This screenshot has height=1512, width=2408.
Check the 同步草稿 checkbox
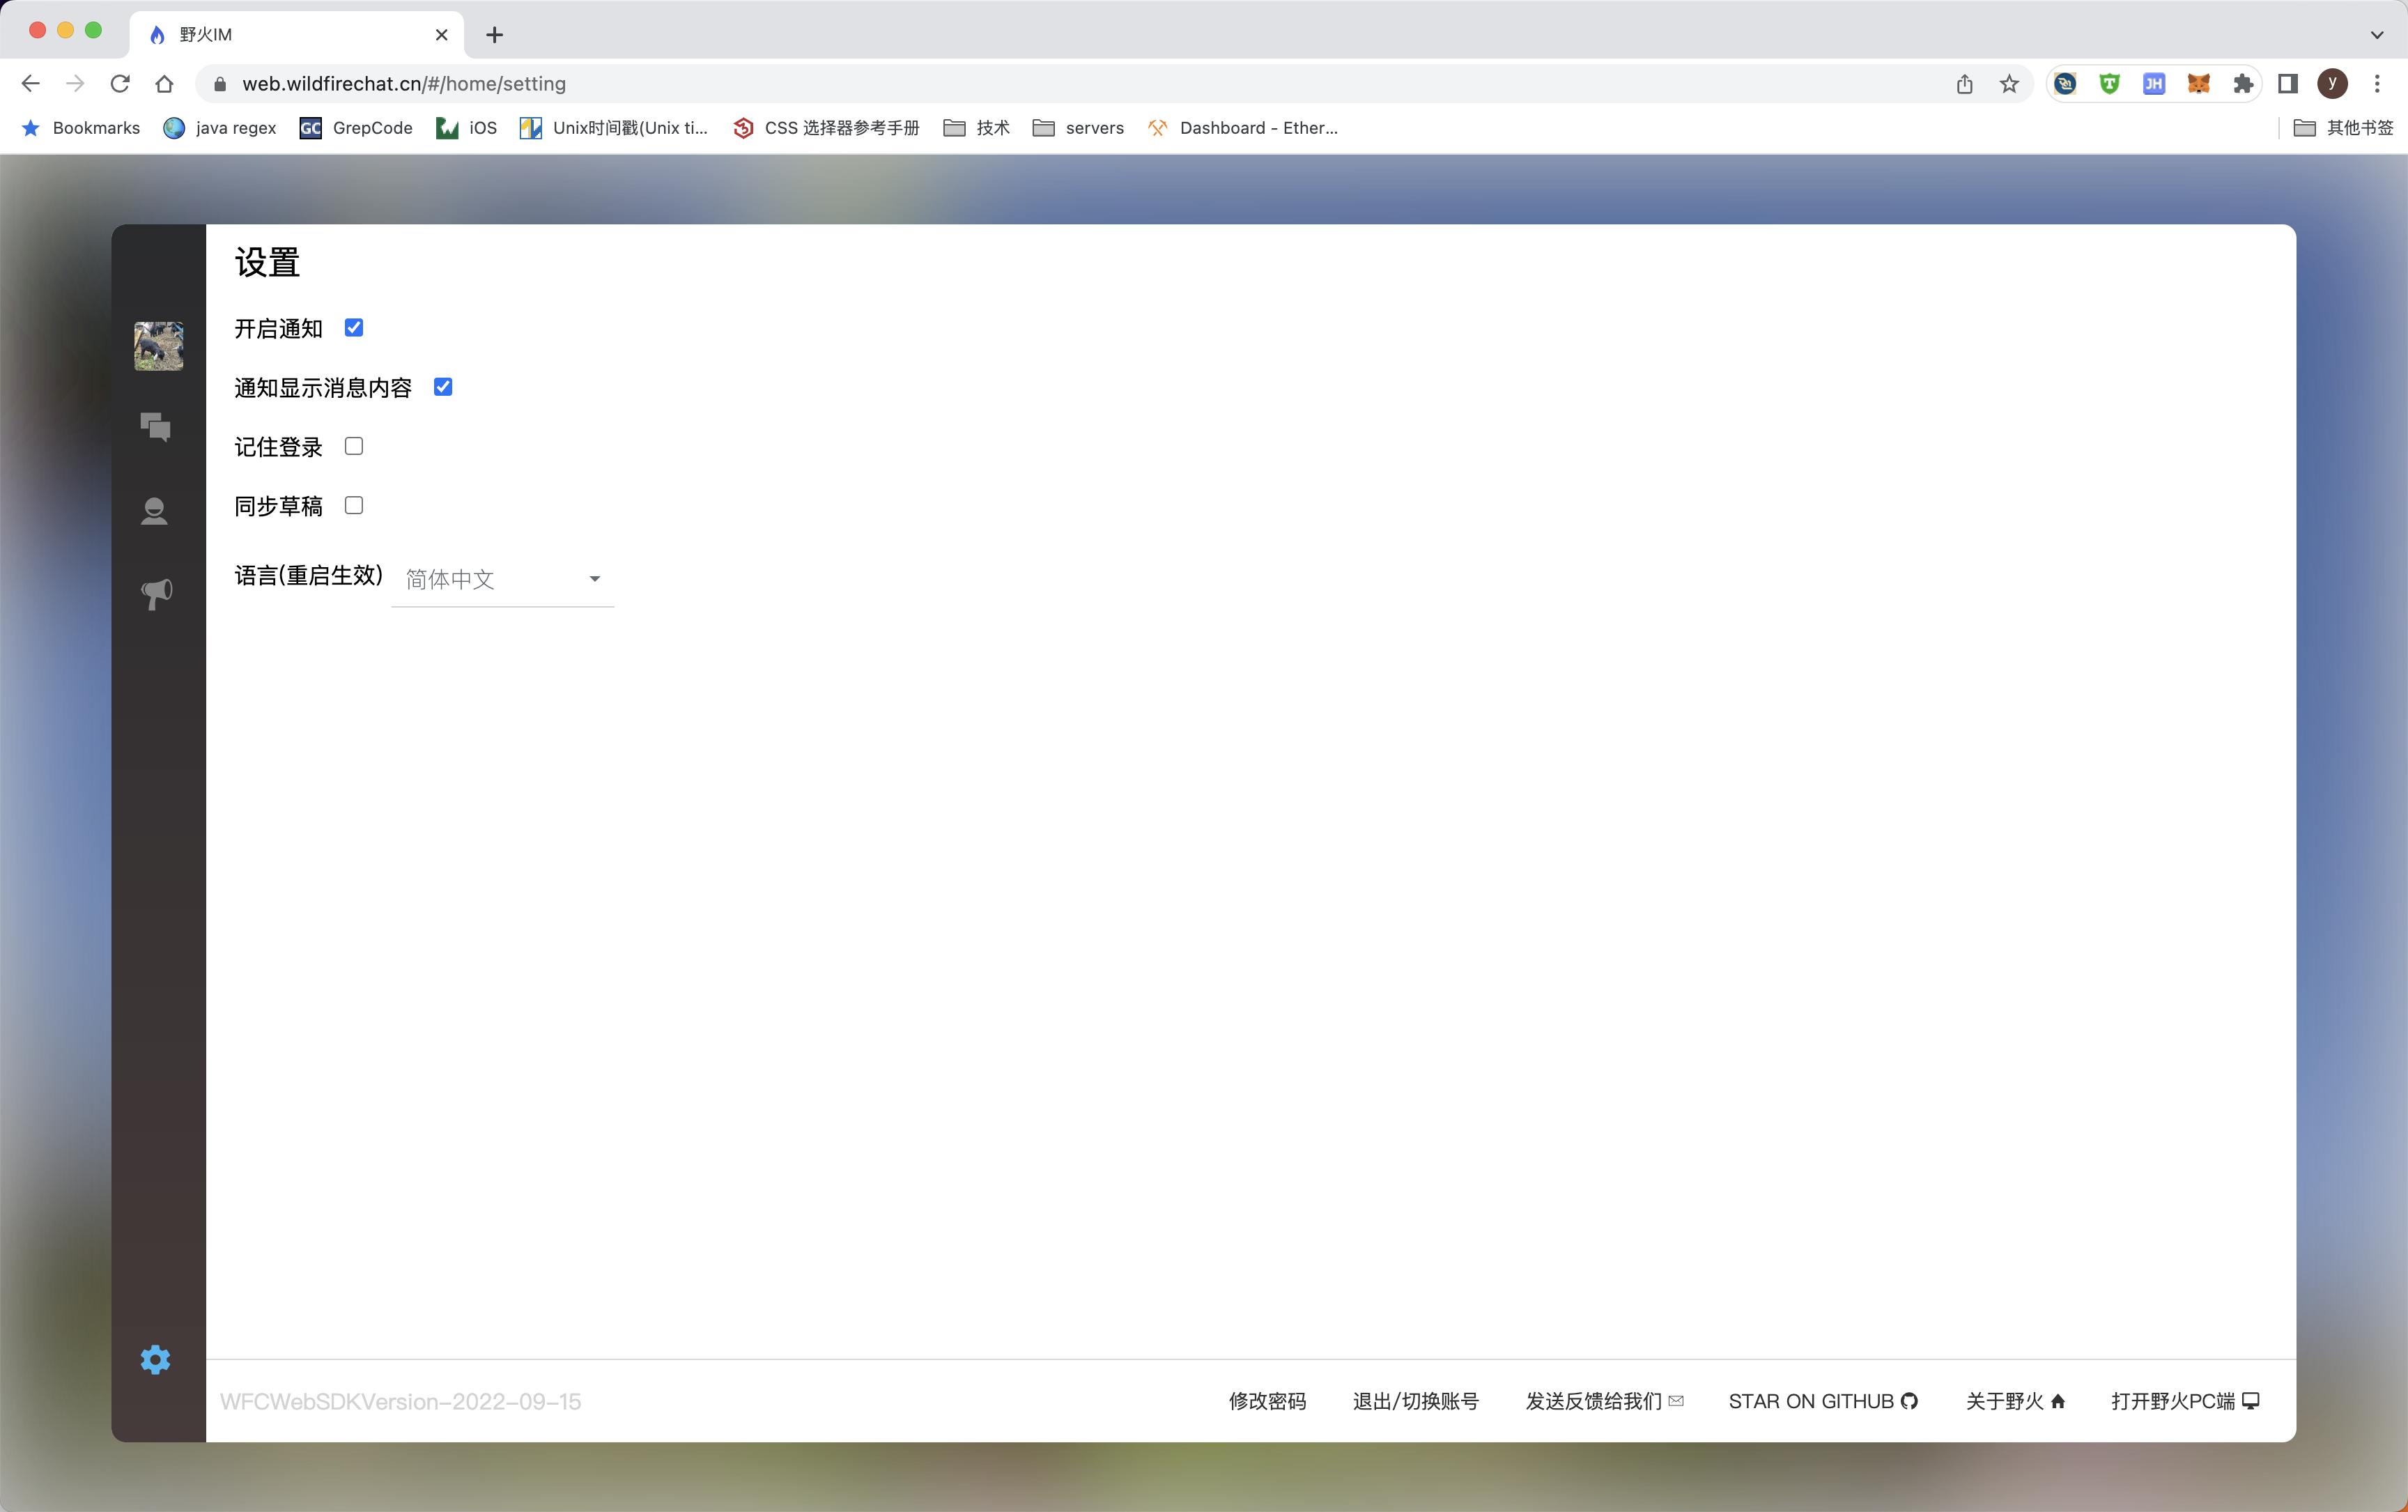[354, 505]
